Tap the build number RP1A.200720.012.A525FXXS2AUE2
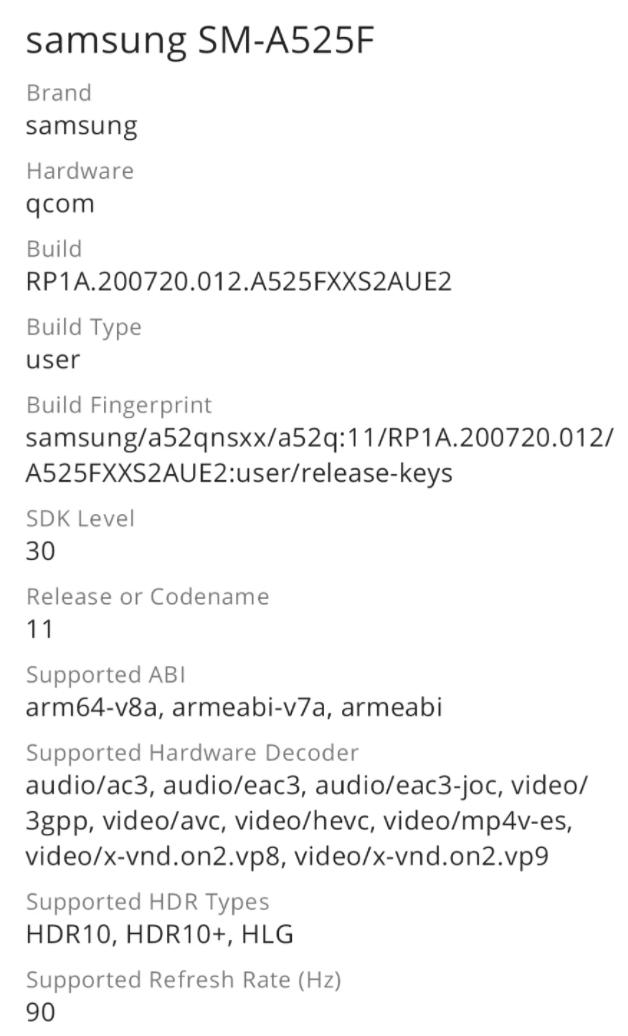 [238, 282]
